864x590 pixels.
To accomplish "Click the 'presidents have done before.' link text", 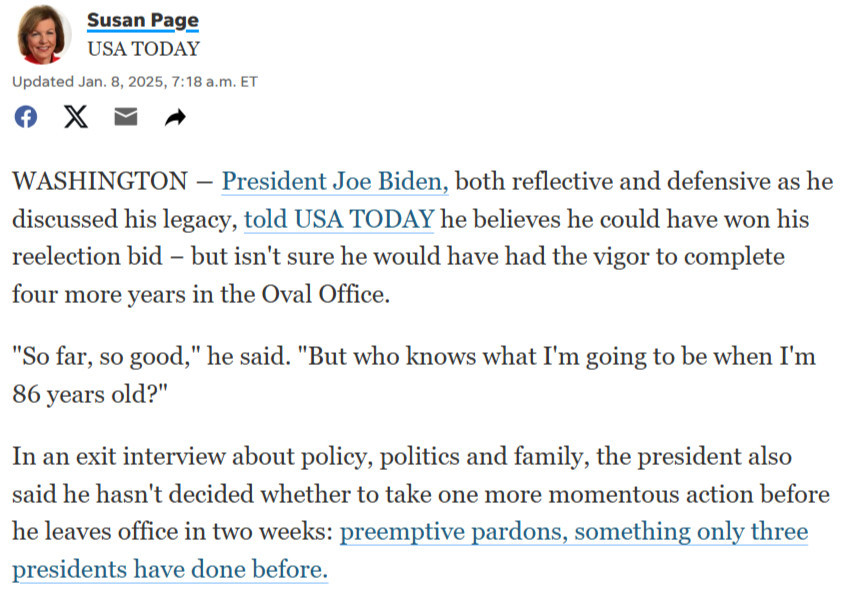I will 170,569.
